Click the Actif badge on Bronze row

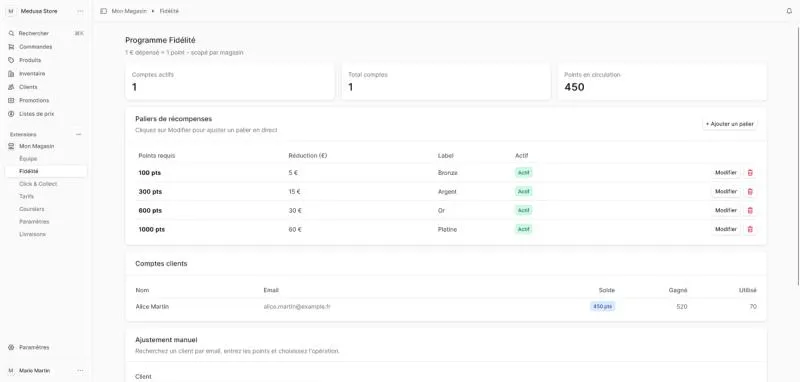tap(523, 173)
